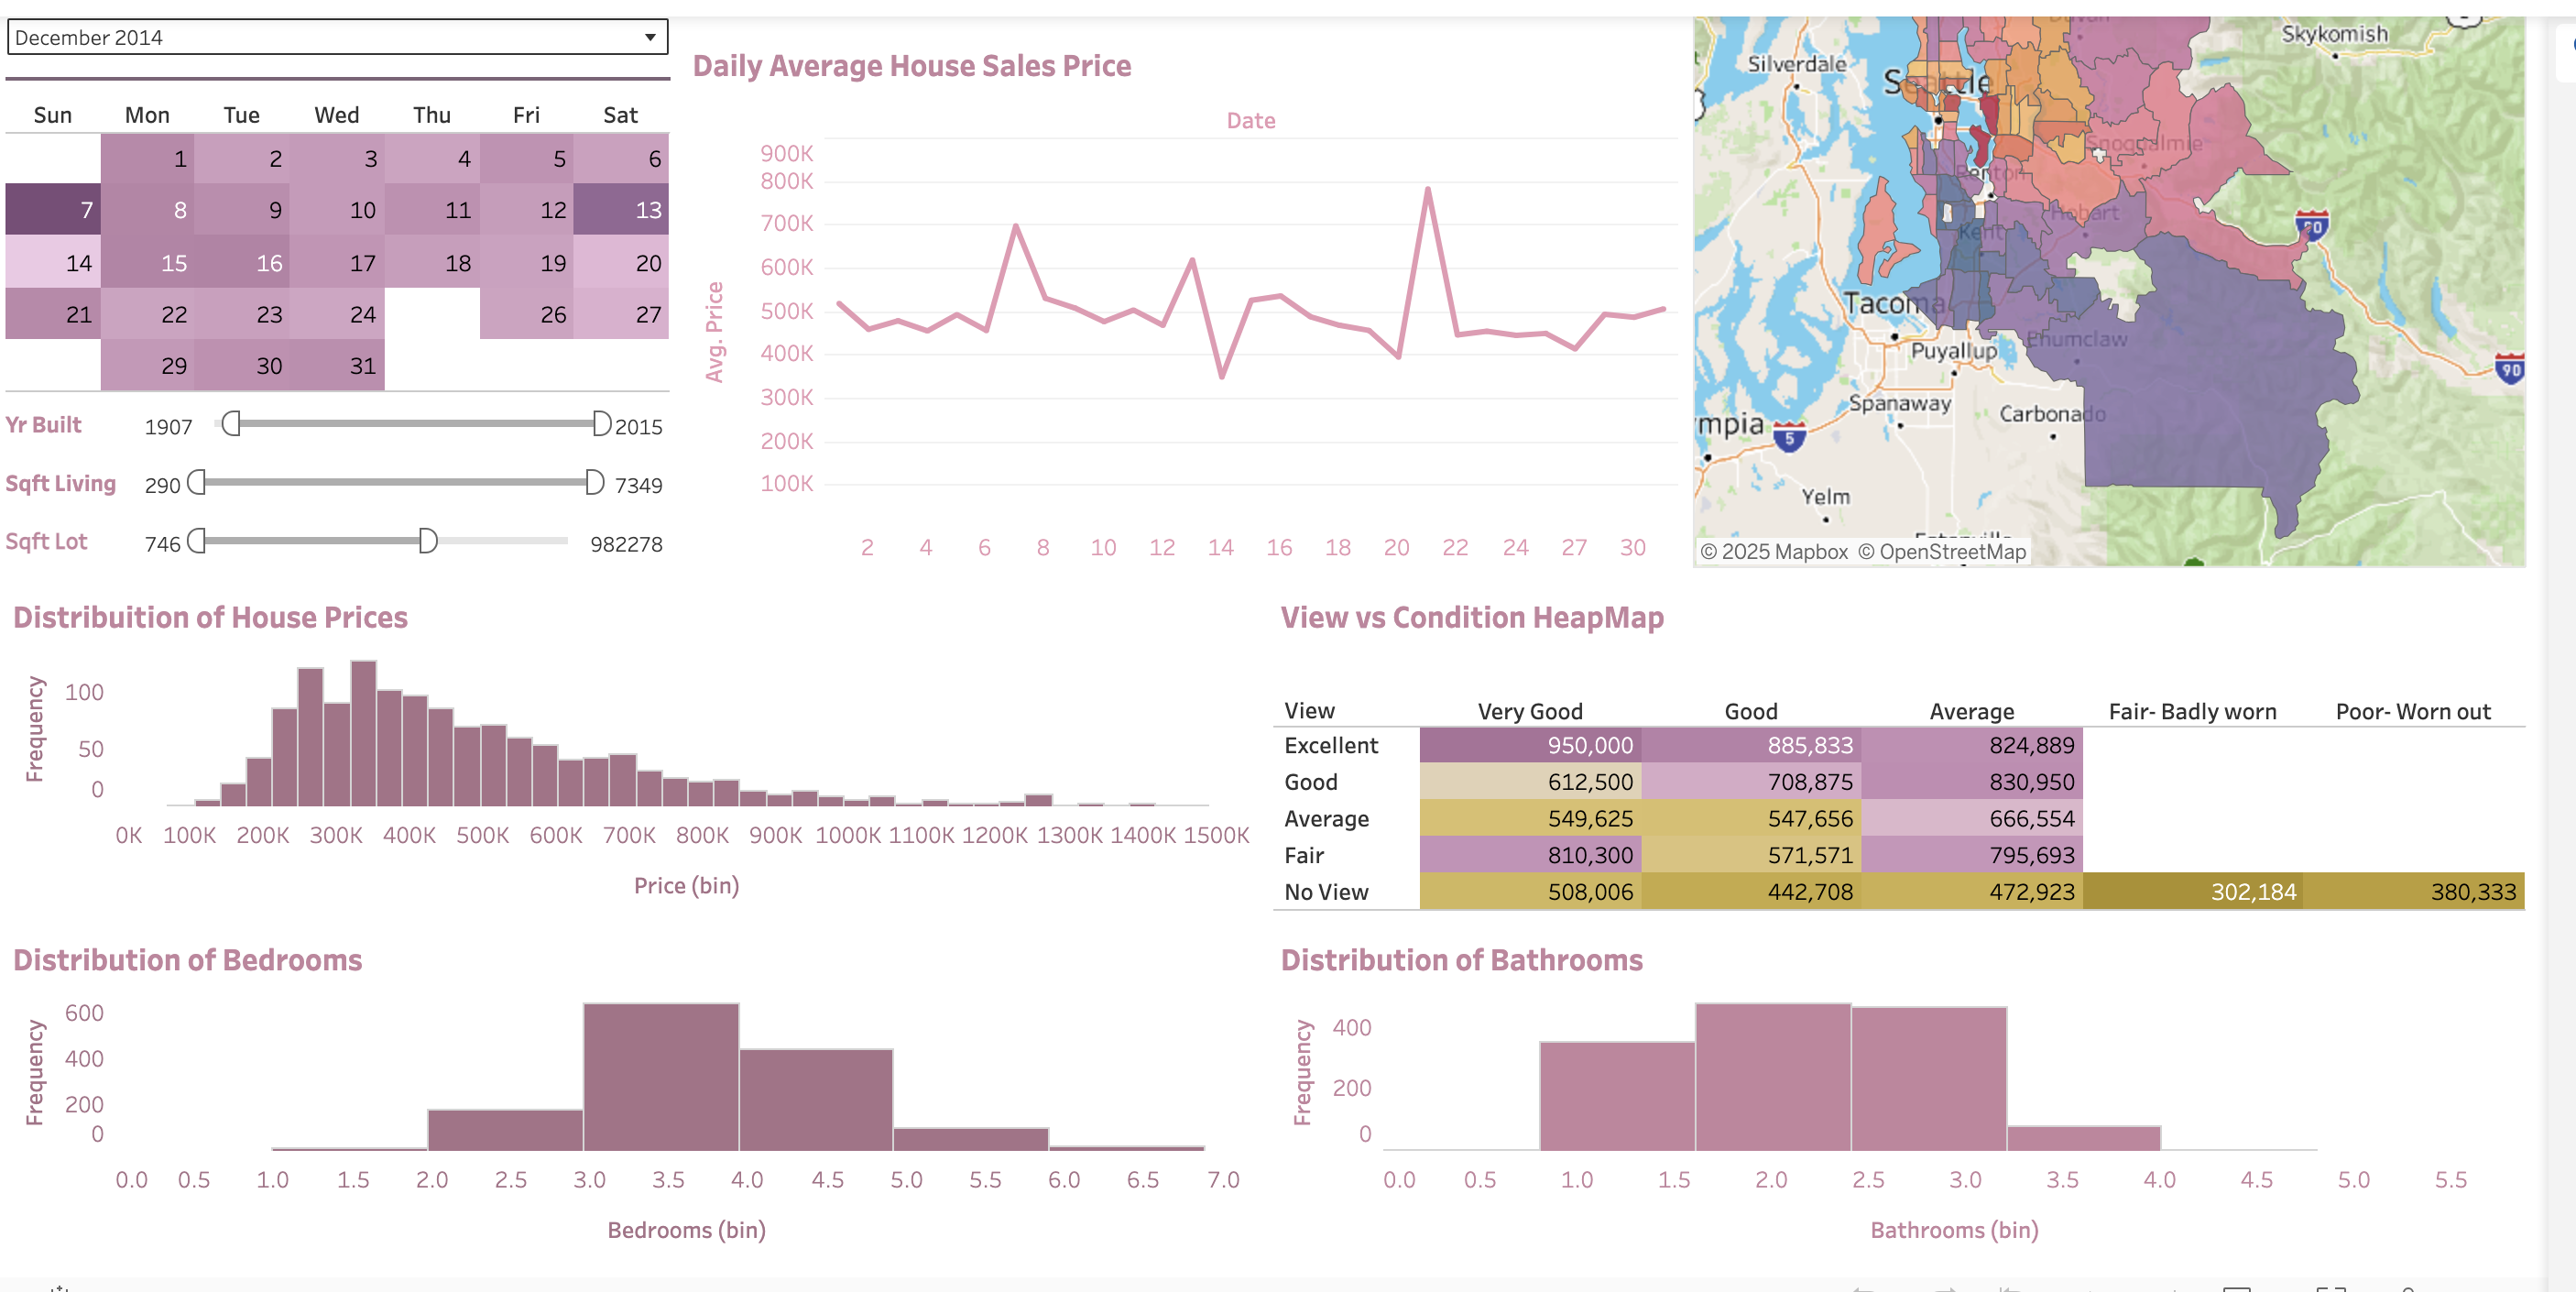This screenshot has width=2576, height=1292.
Task: Select calendar day 24
Action: coord(337,314)
